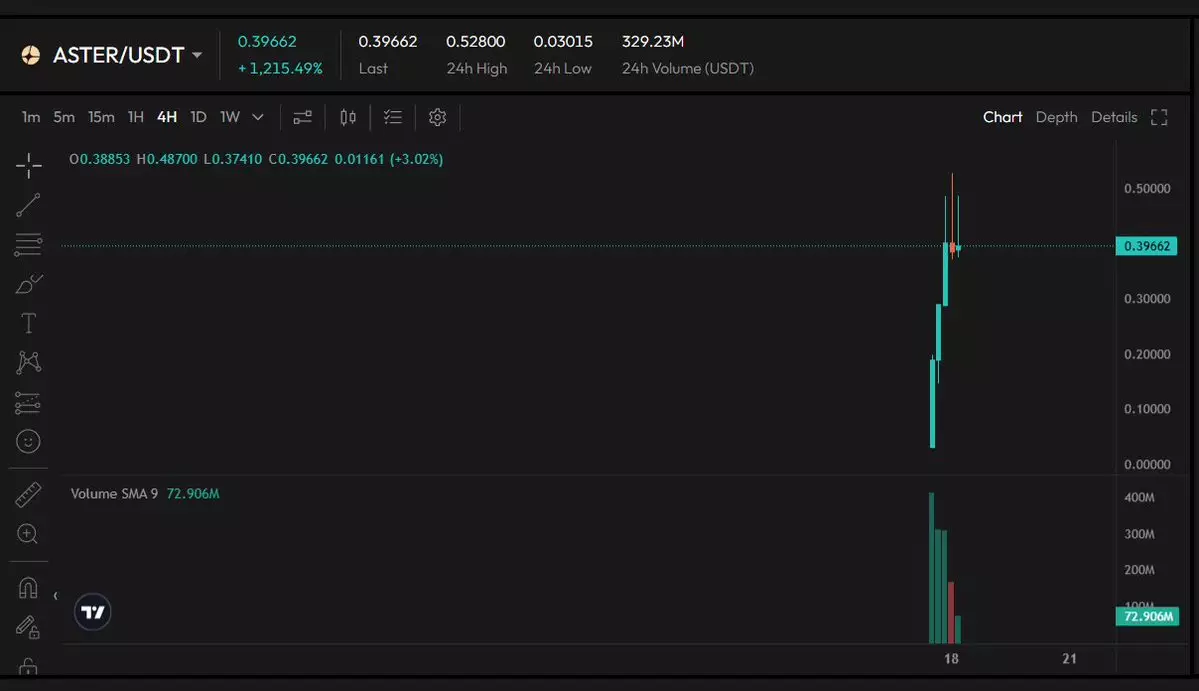Click the 0.39662 current price label
Screen dimensions: 1199x691
coord(1146,246)
